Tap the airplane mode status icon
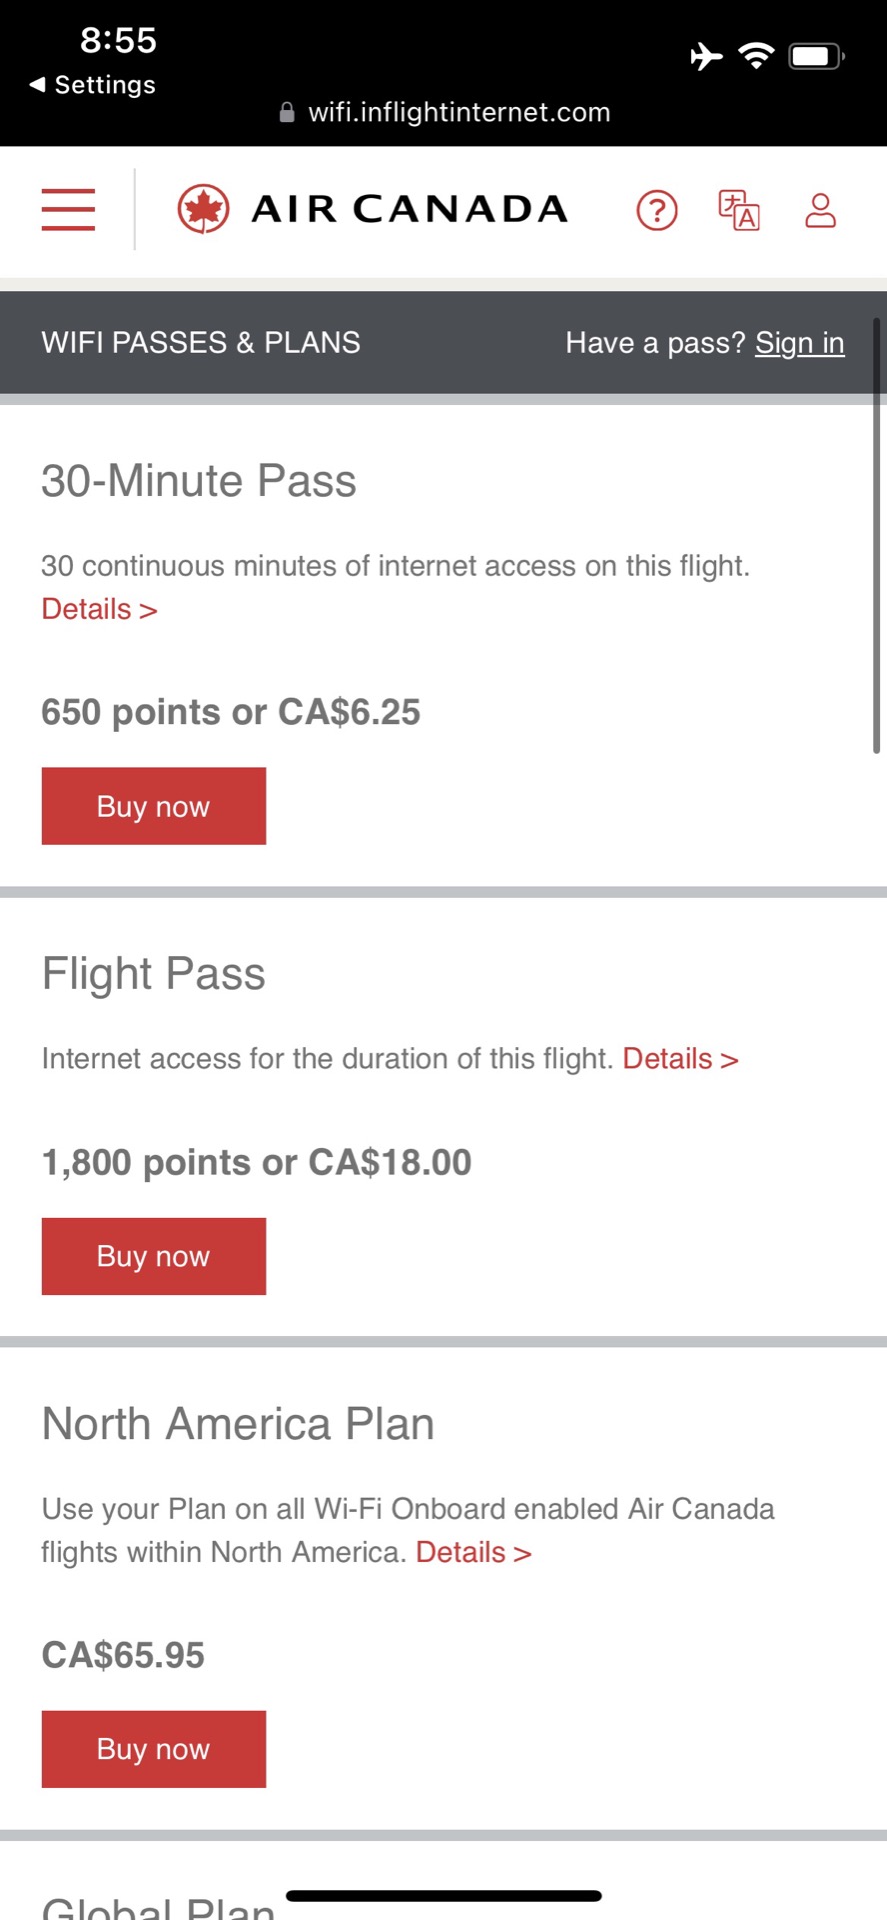 point(706,56)
